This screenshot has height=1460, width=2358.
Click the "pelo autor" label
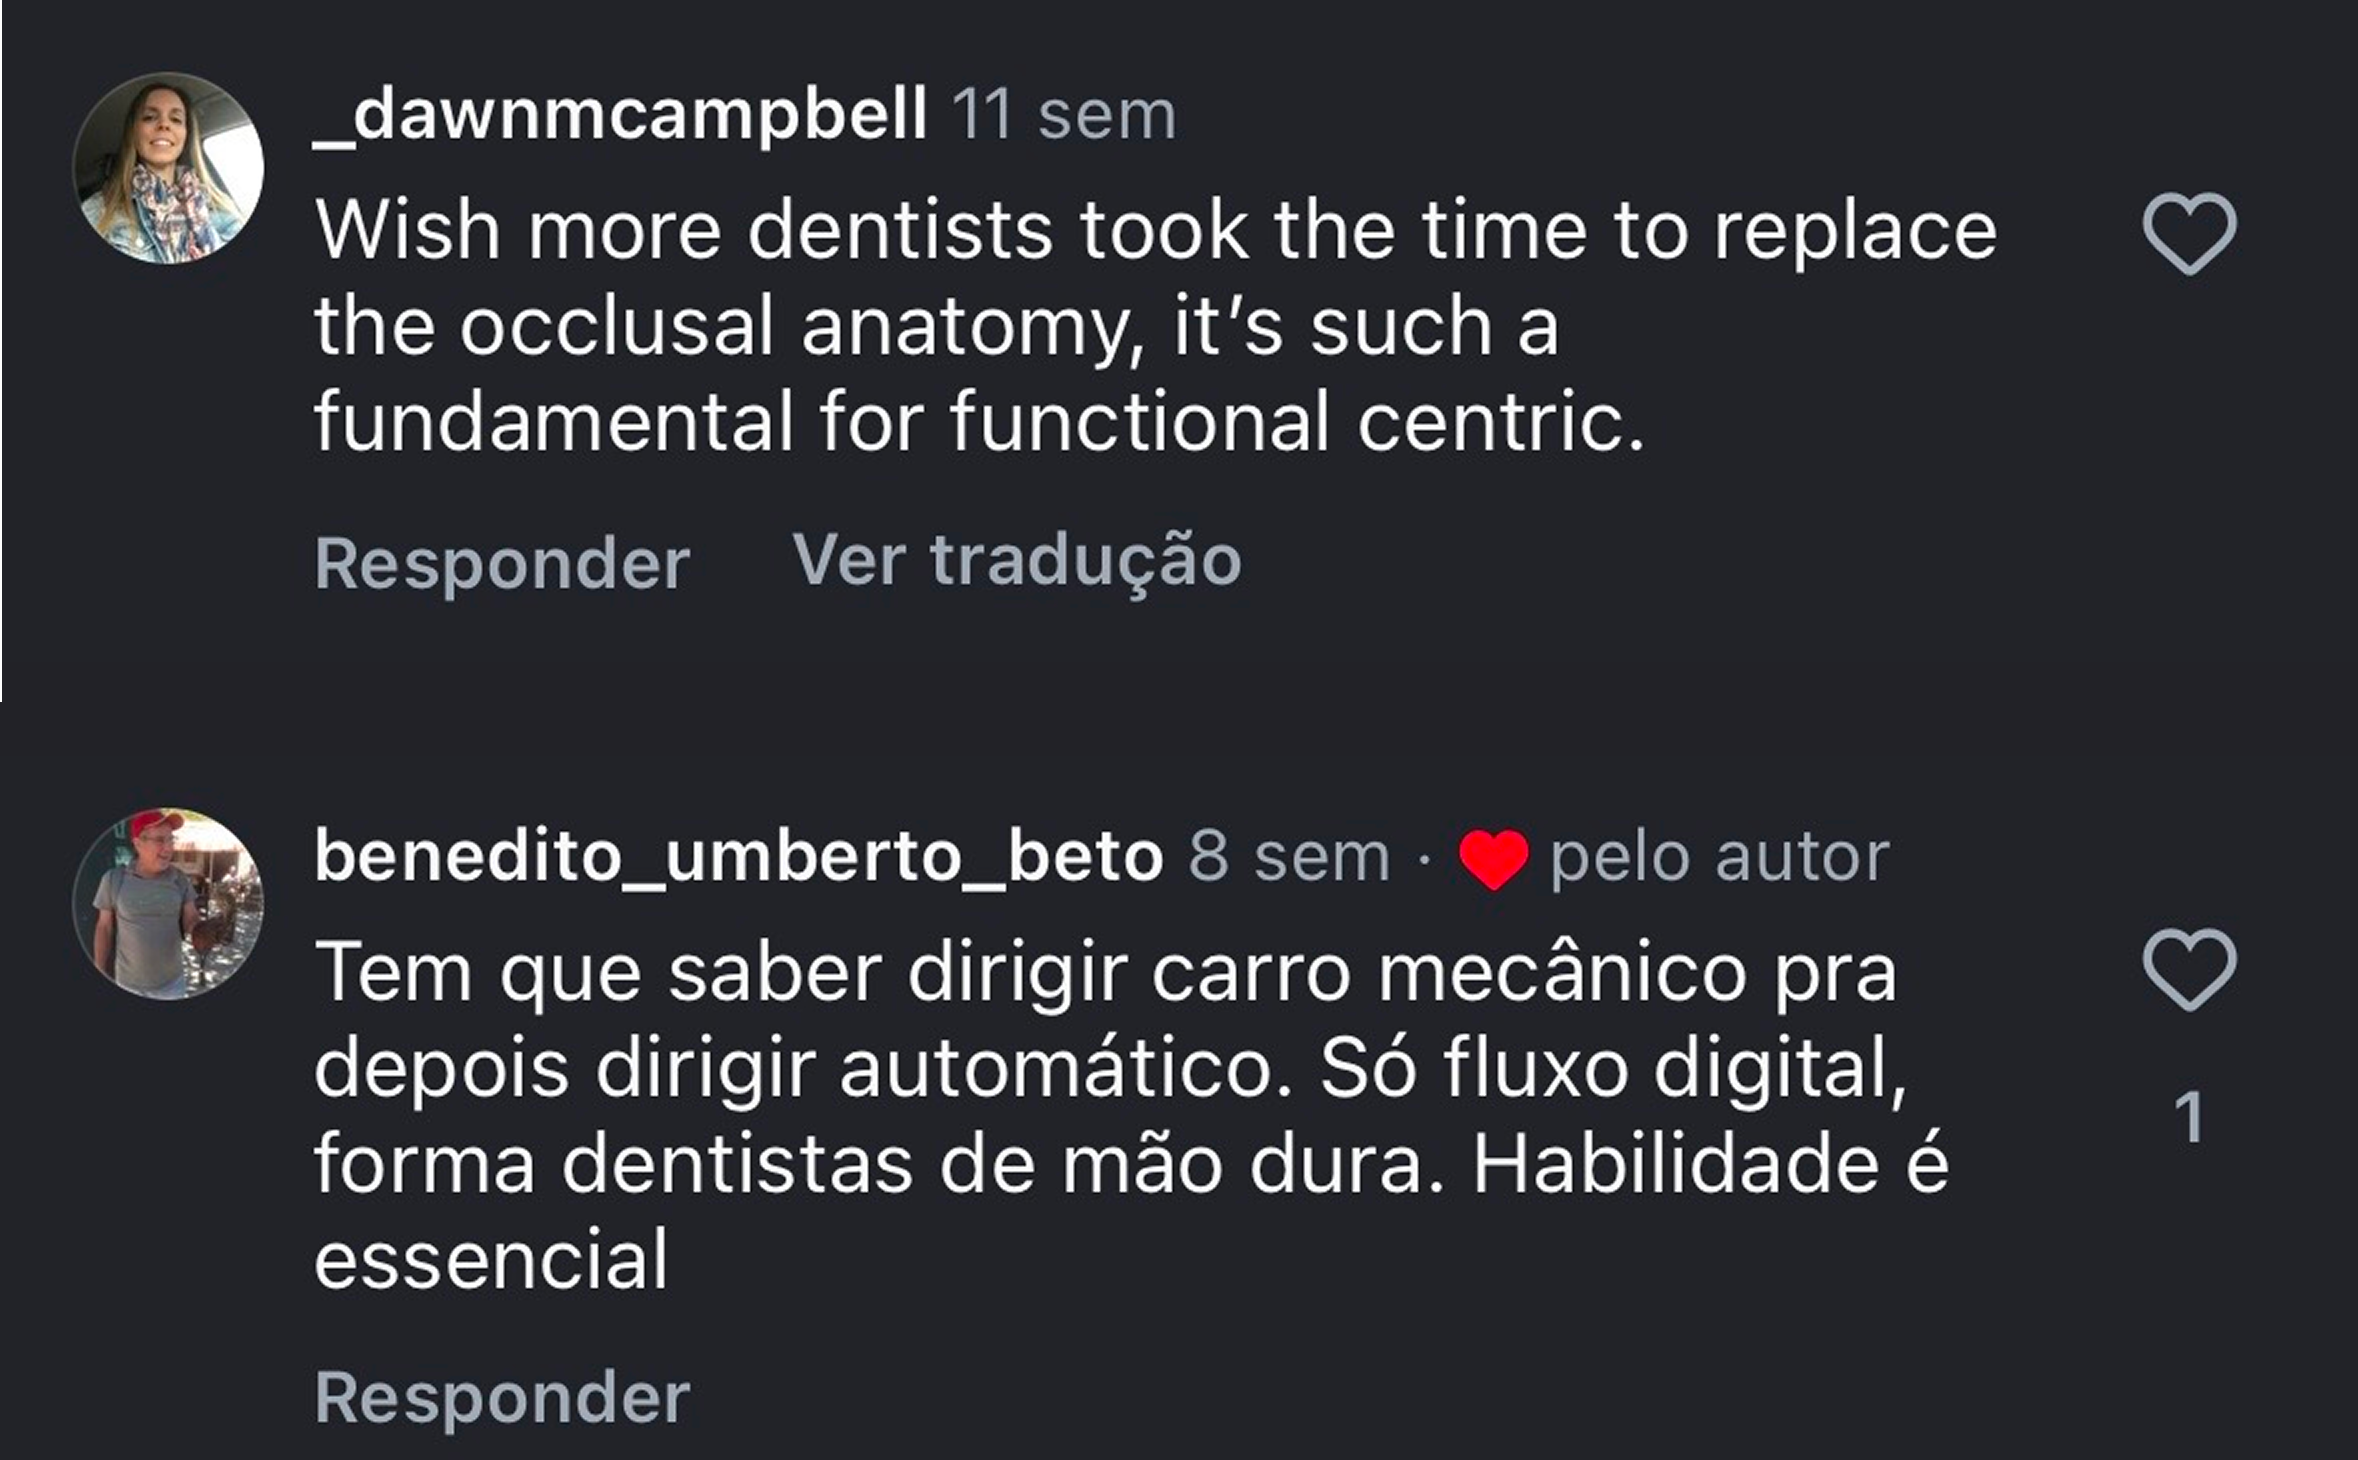tap(1719, 857)
